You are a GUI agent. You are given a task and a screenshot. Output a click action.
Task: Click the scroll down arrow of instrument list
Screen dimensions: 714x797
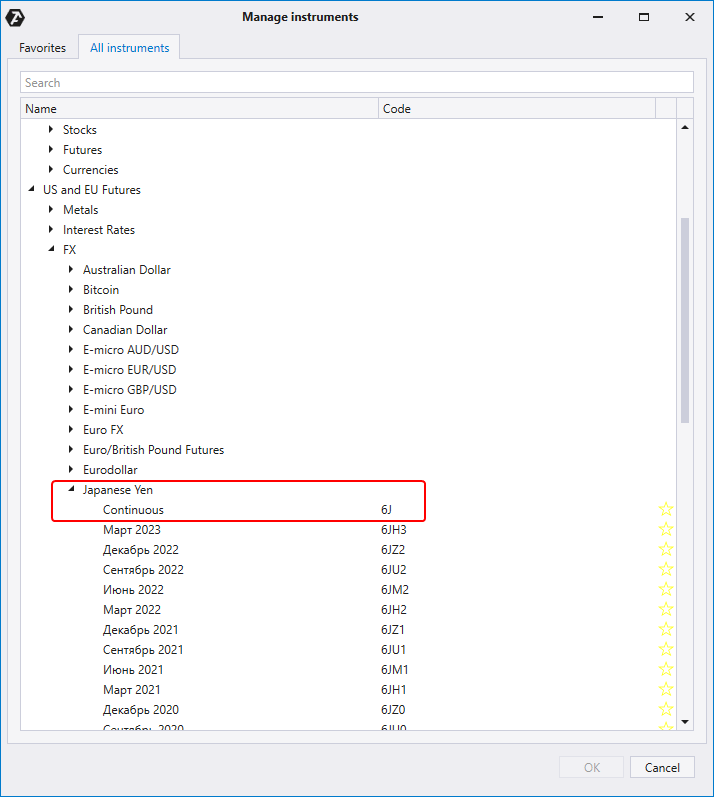pos(685,721)
